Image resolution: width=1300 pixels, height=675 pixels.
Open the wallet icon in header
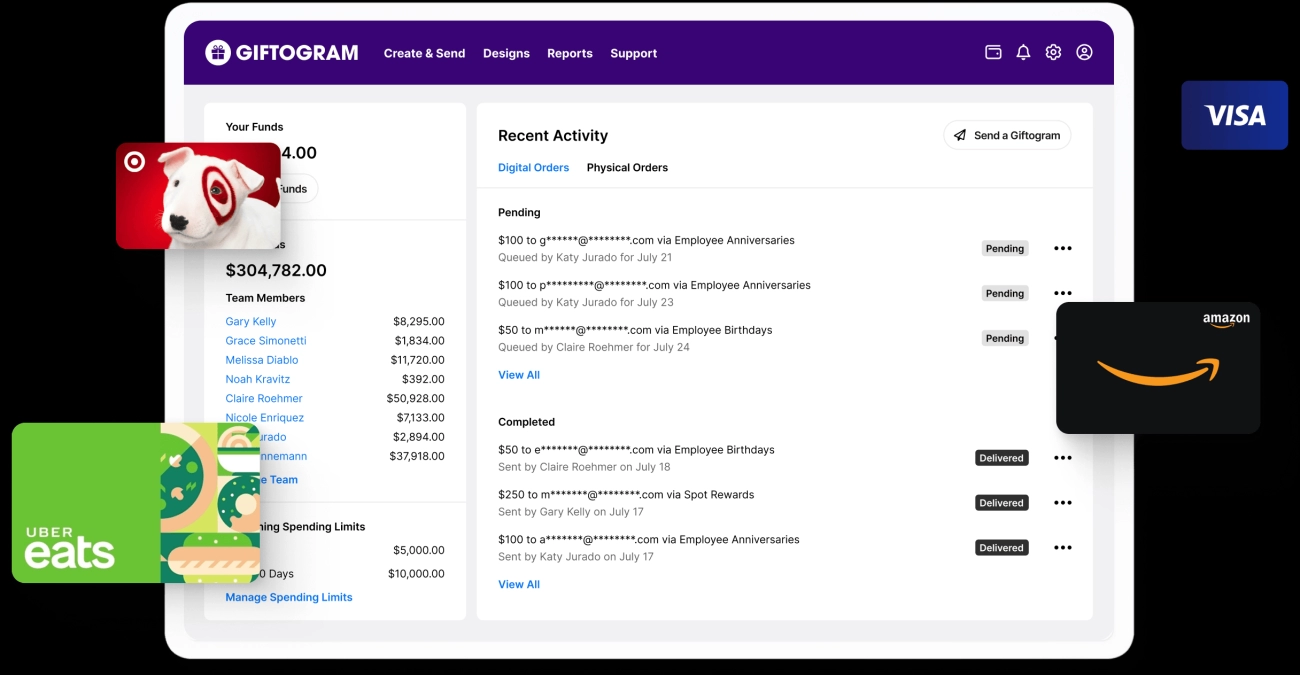993,53
